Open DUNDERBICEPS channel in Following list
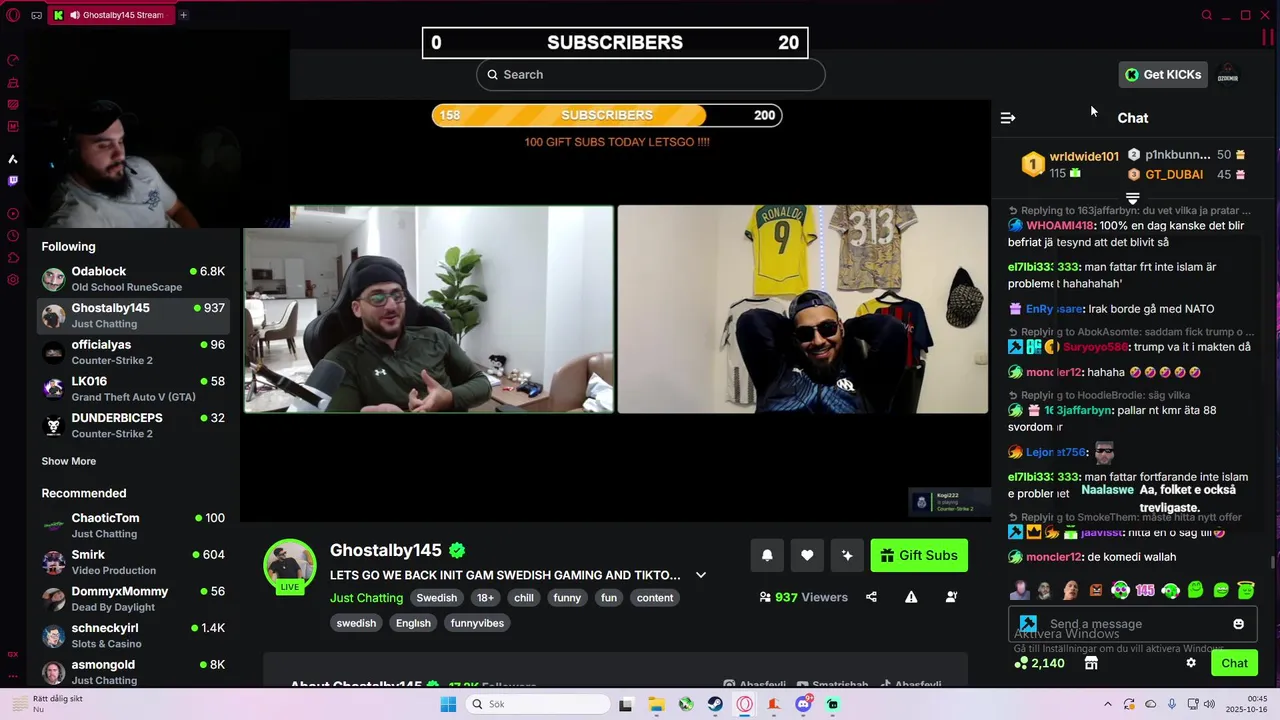 pos(134,426)
